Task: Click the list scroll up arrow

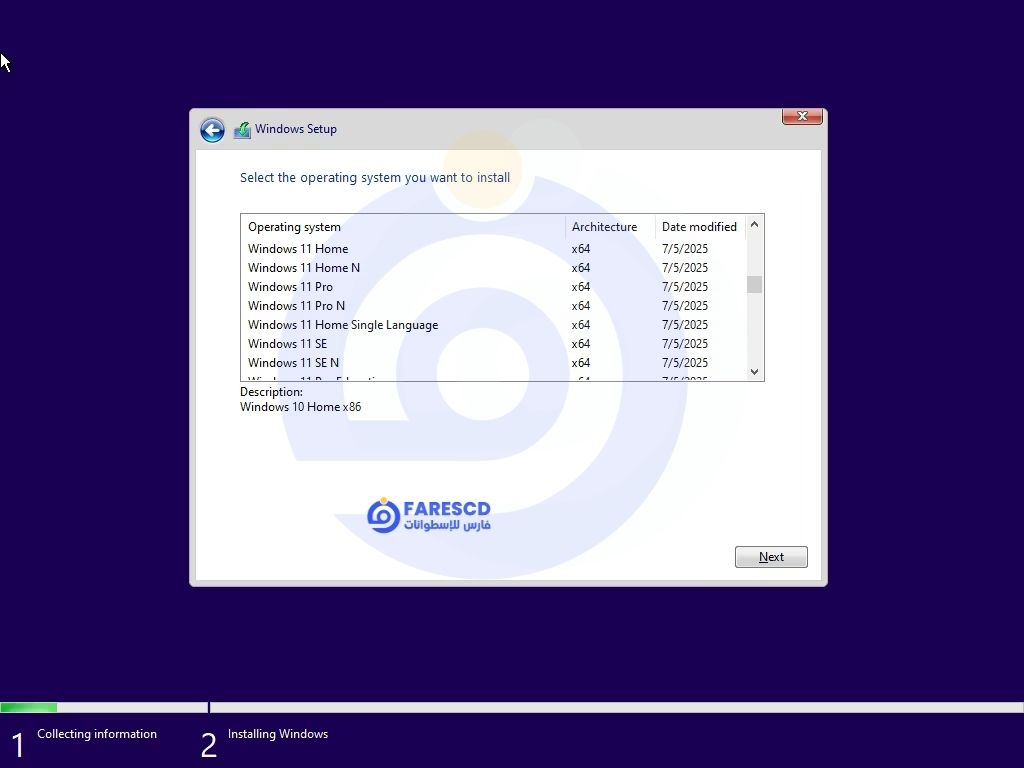Action: pyautogui.click(x=754, y=224)
